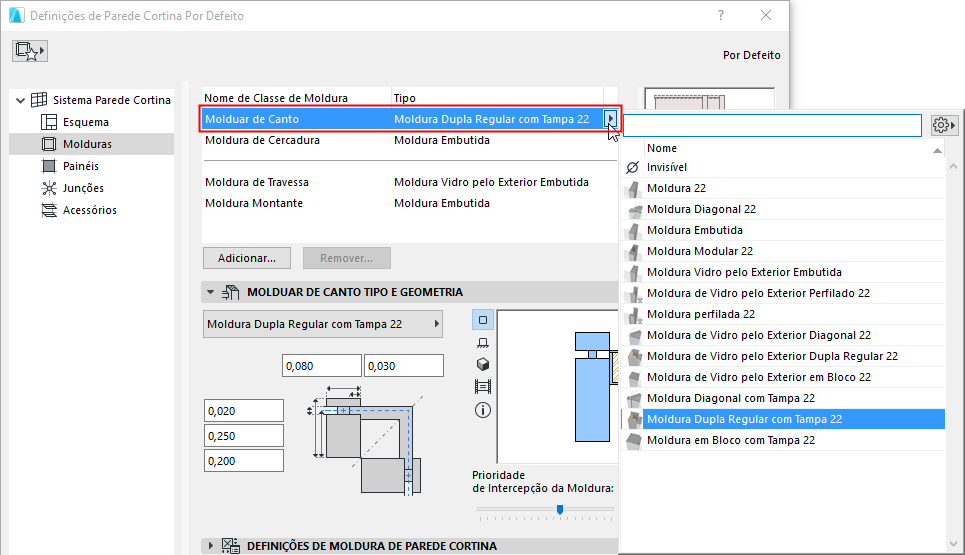
Task: Click the 0,250 dimension field
Action: (244, 436)
